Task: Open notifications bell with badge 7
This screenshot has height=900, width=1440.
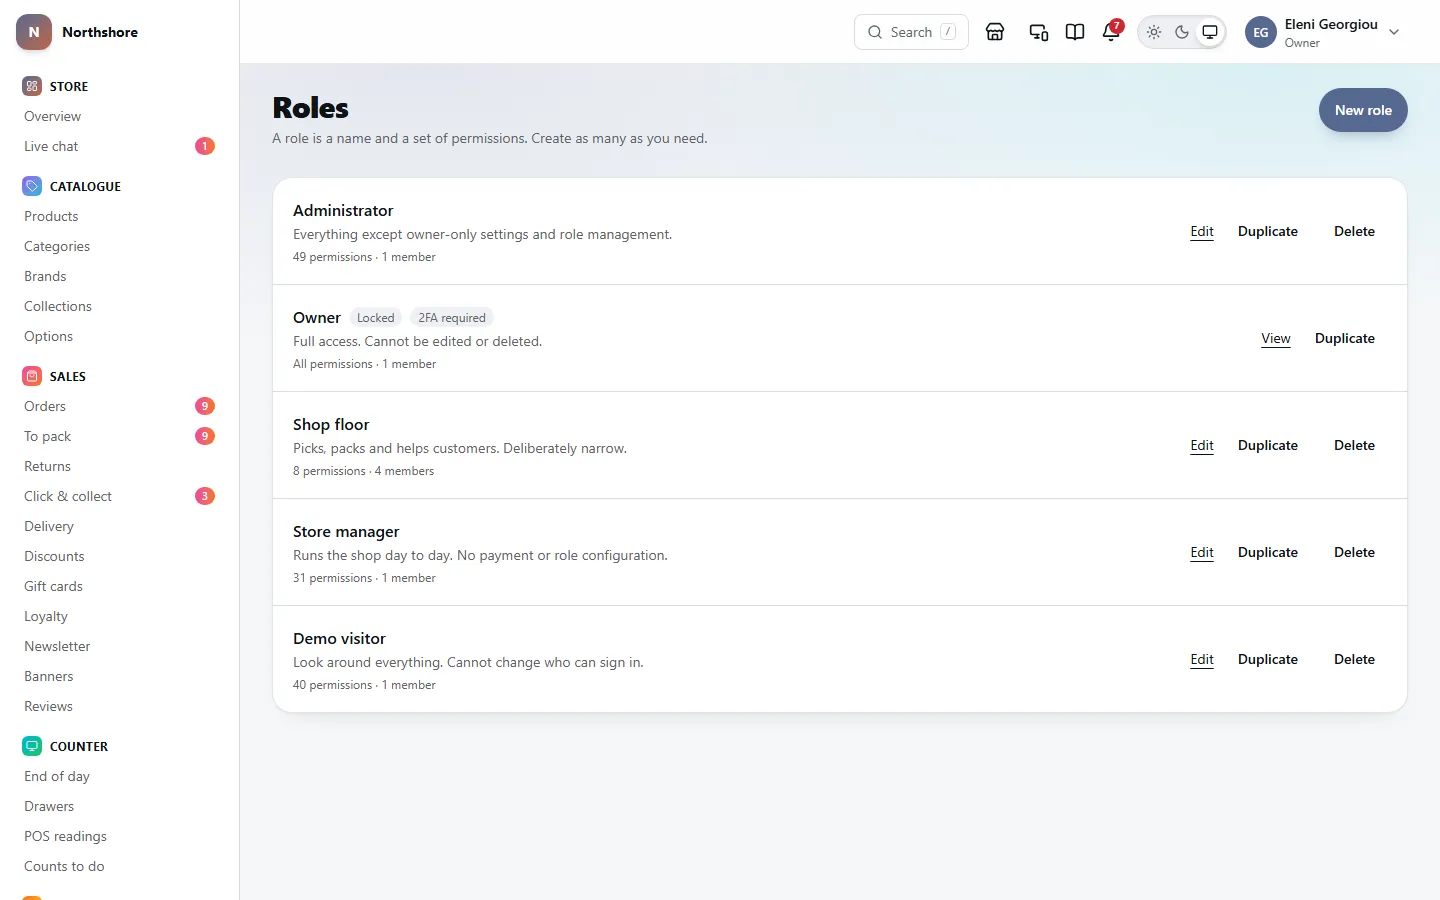Action: (1111, 32)
